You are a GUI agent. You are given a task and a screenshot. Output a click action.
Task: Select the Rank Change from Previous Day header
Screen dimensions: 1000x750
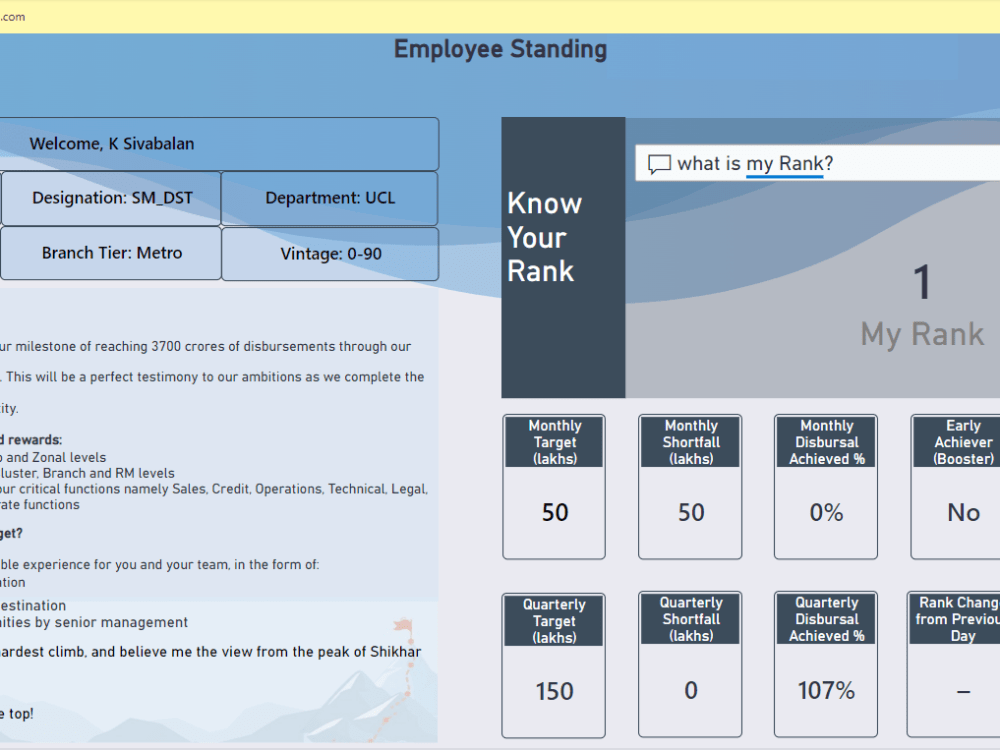(957, 619)
